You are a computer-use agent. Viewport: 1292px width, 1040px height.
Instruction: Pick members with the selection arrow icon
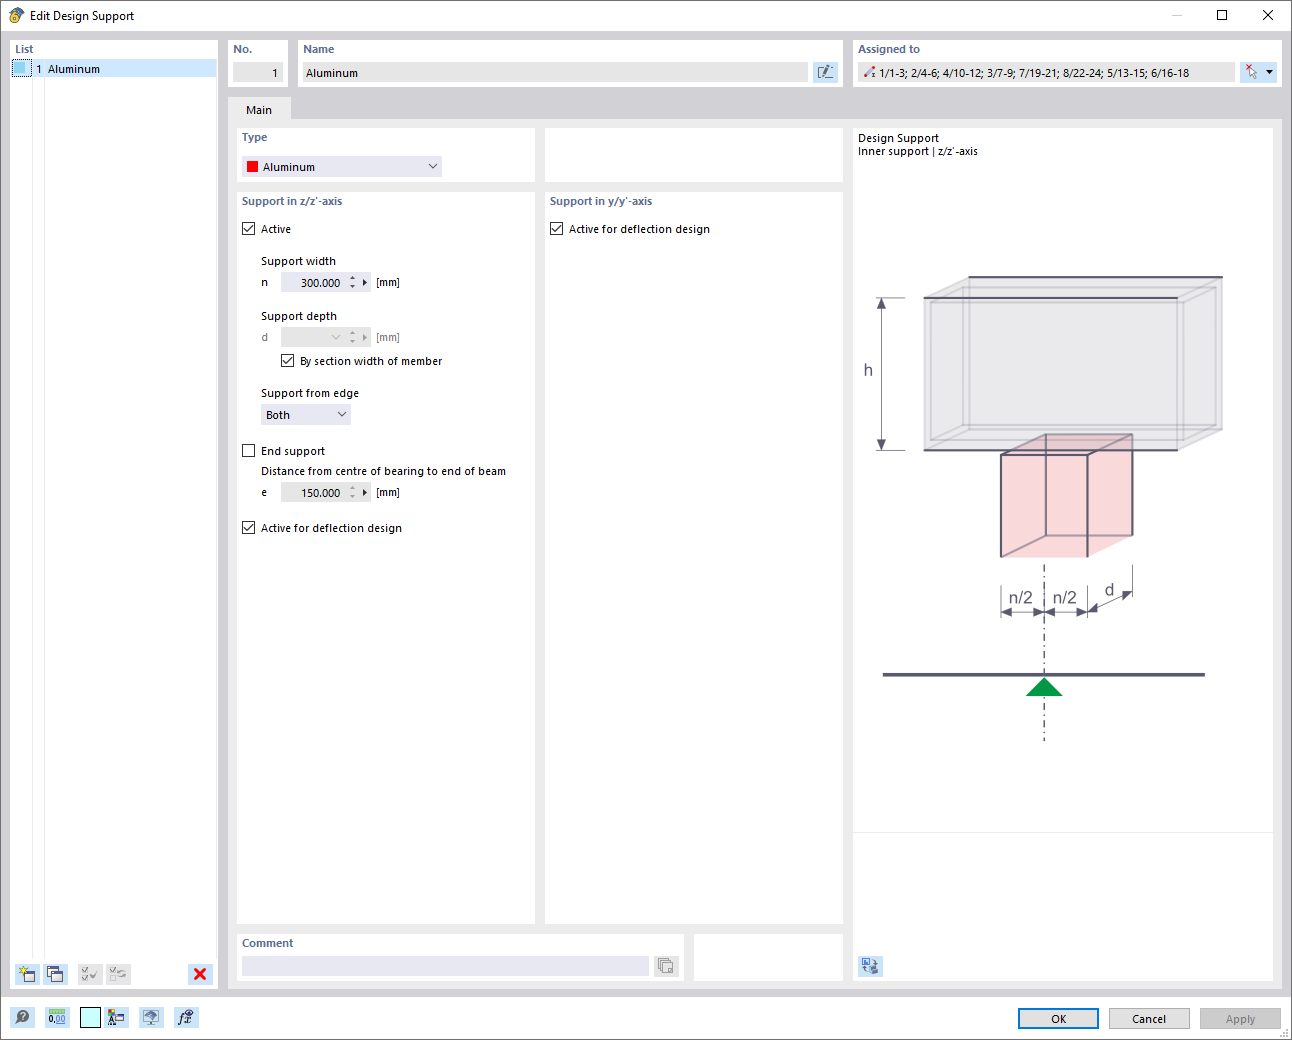point(1252,71)
